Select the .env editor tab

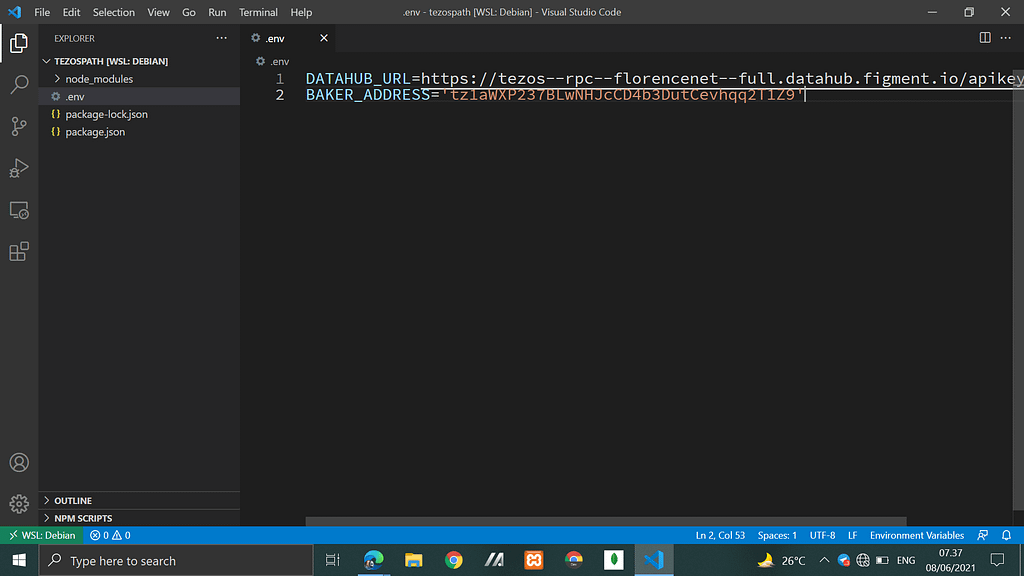click(289, 38)
